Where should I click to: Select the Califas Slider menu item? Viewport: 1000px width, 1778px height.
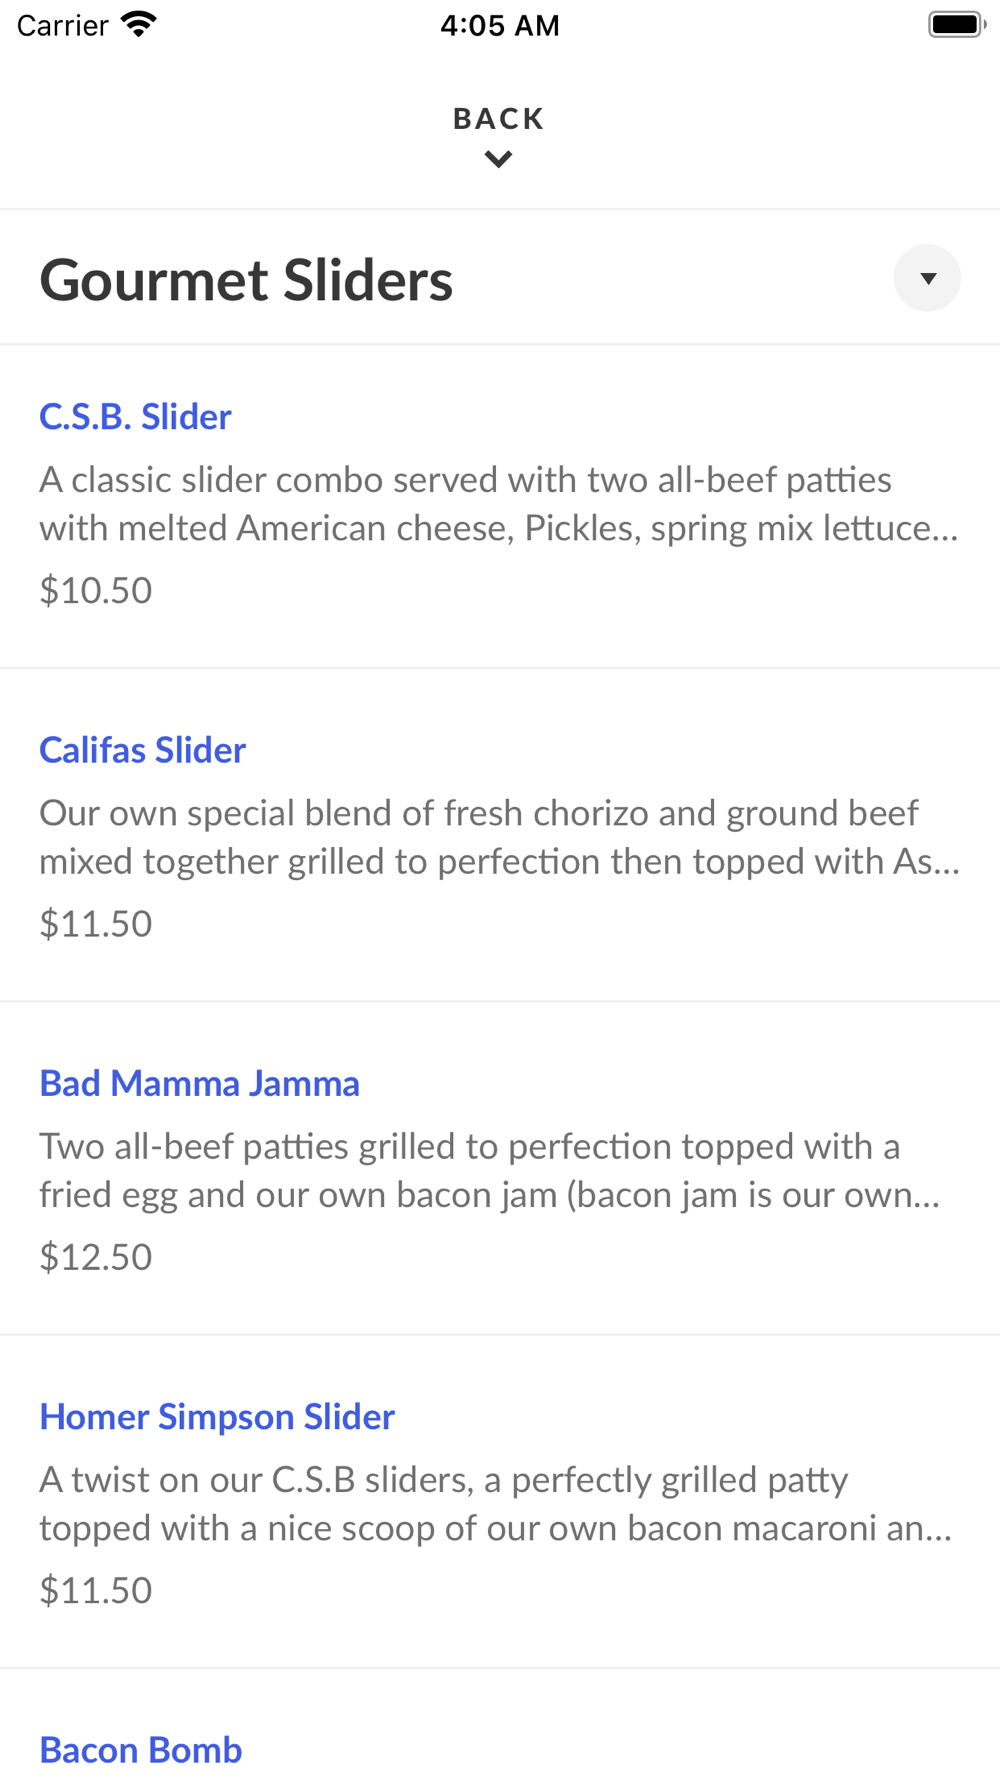142,750
